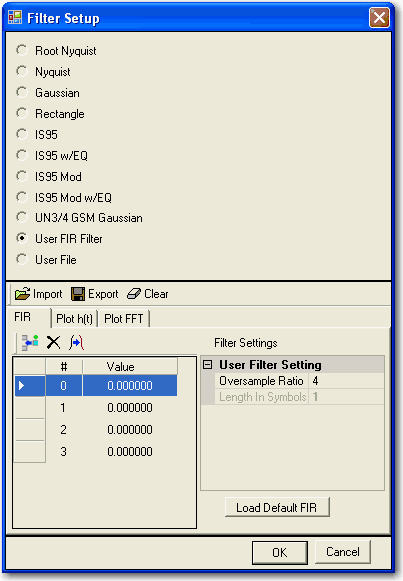Image resolution: width=403 pixels, height=581 pixels.
Task: Click the Export floppy disk icon
Action: [78, 294]
